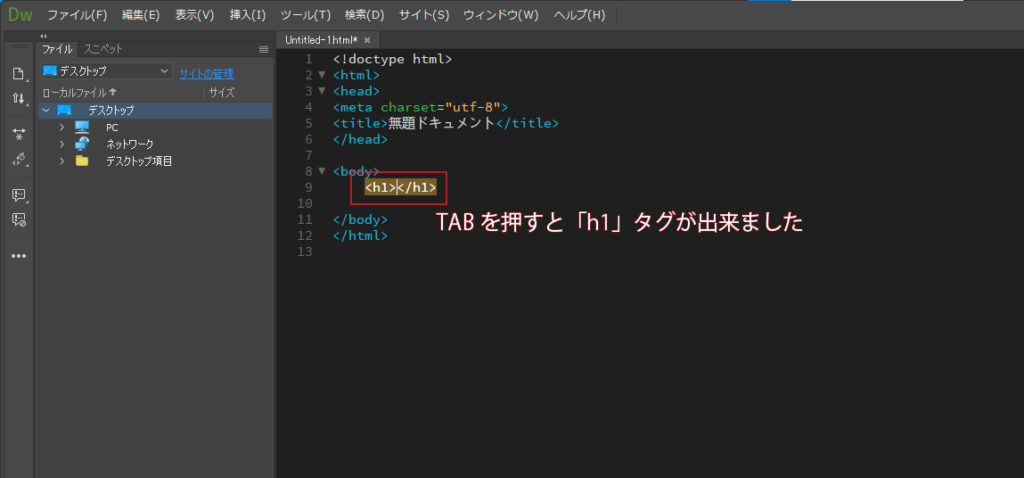Viewport: 1024px width, 478px height.
Task: Open the 表示(V) menu
Action: pyautogui.click(x=195, y=15)
